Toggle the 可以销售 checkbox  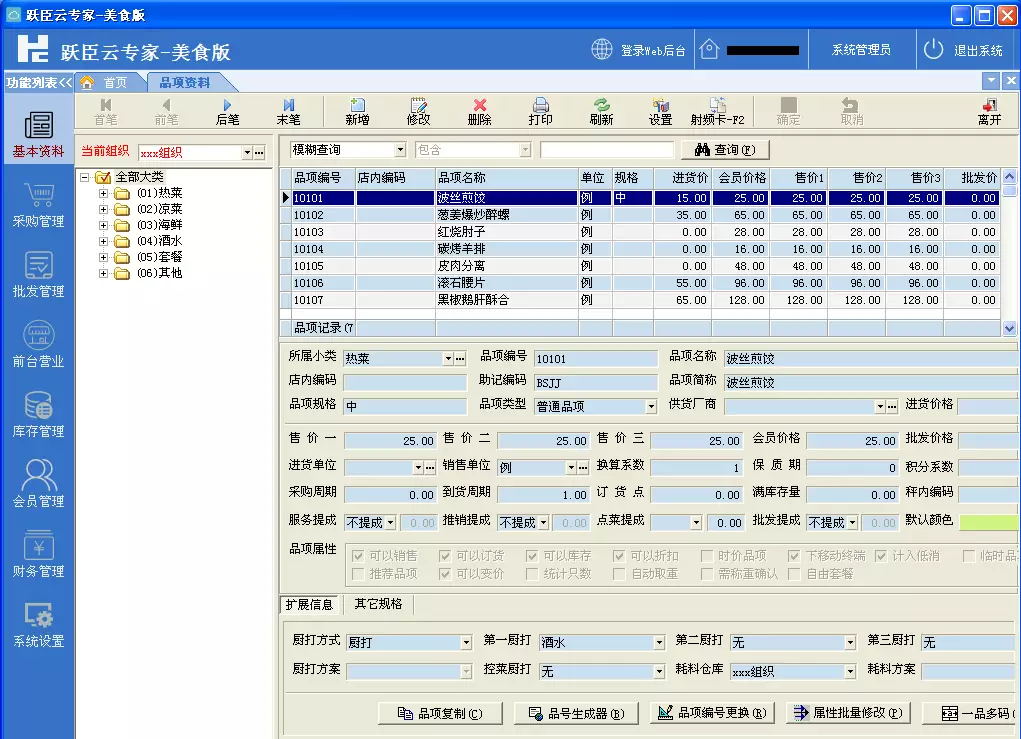pos(358,556)
